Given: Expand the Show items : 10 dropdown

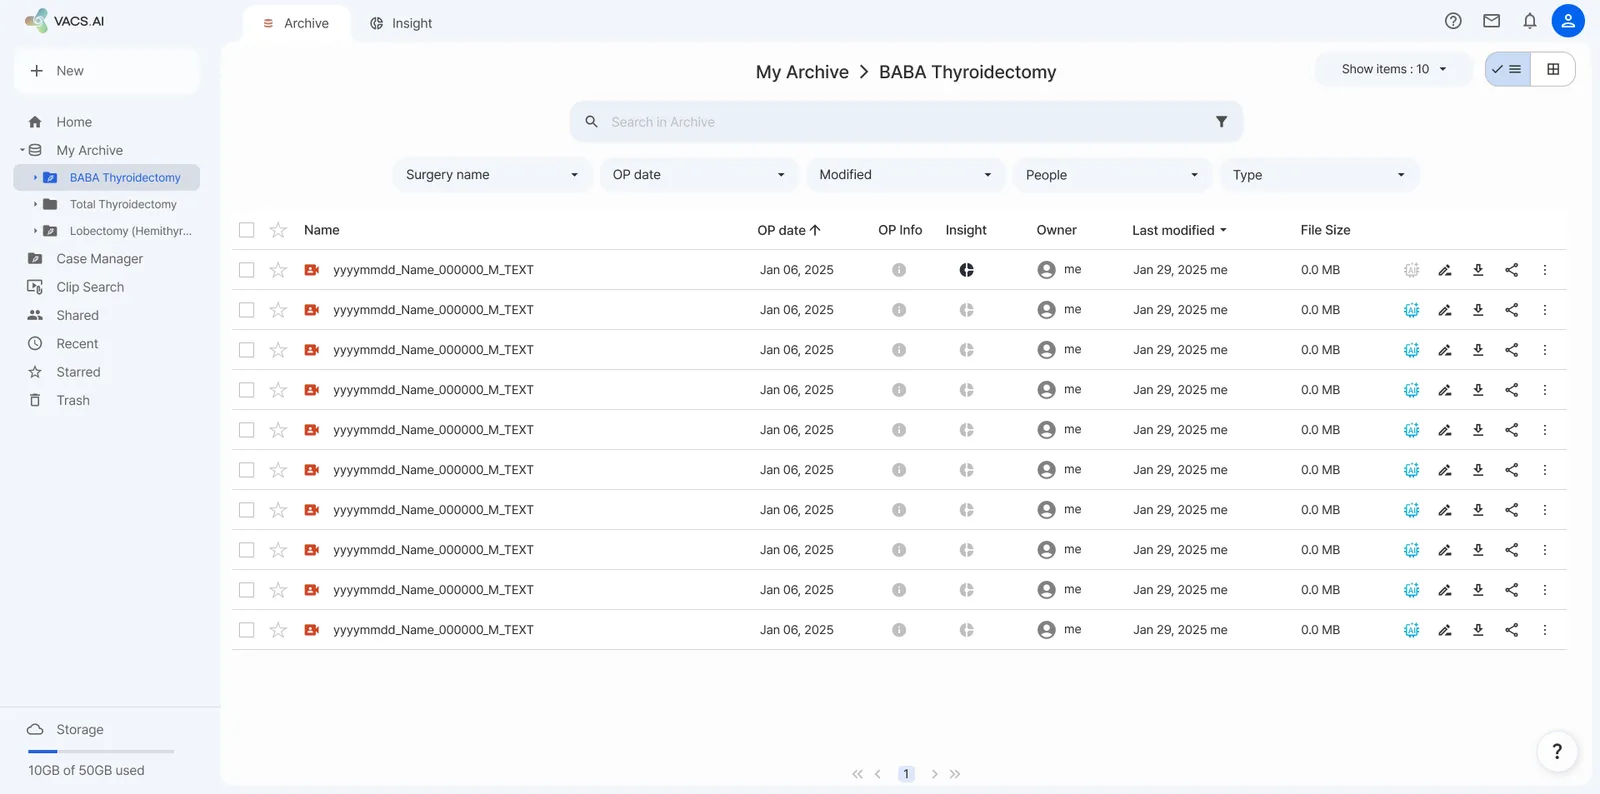Looking at the screenshot, I should (x=1394, y=69).
